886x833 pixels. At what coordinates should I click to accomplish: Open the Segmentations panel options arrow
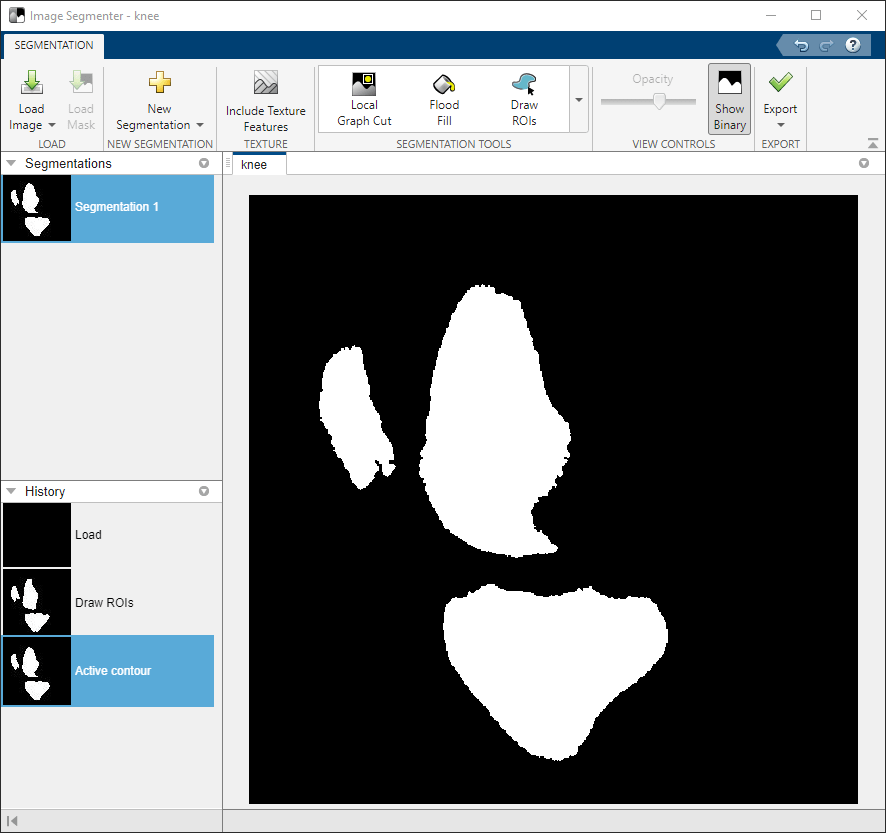204,163
